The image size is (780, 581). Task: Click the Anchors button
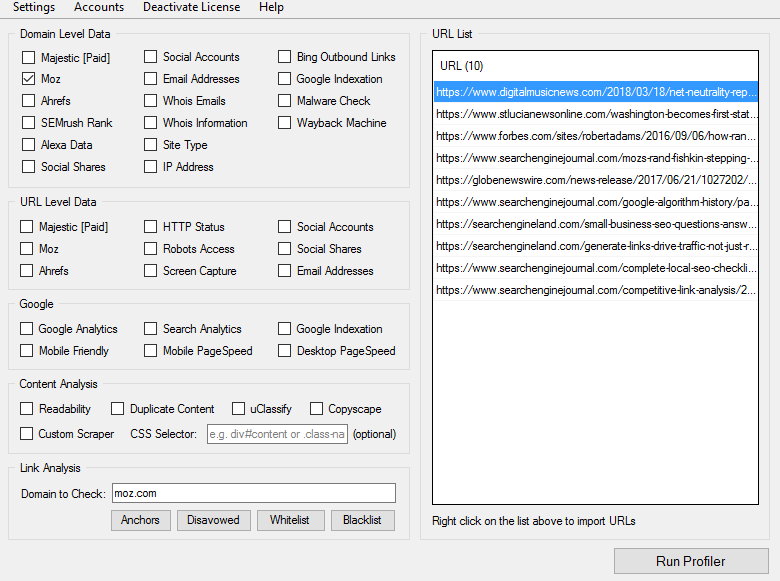(140, 520)
